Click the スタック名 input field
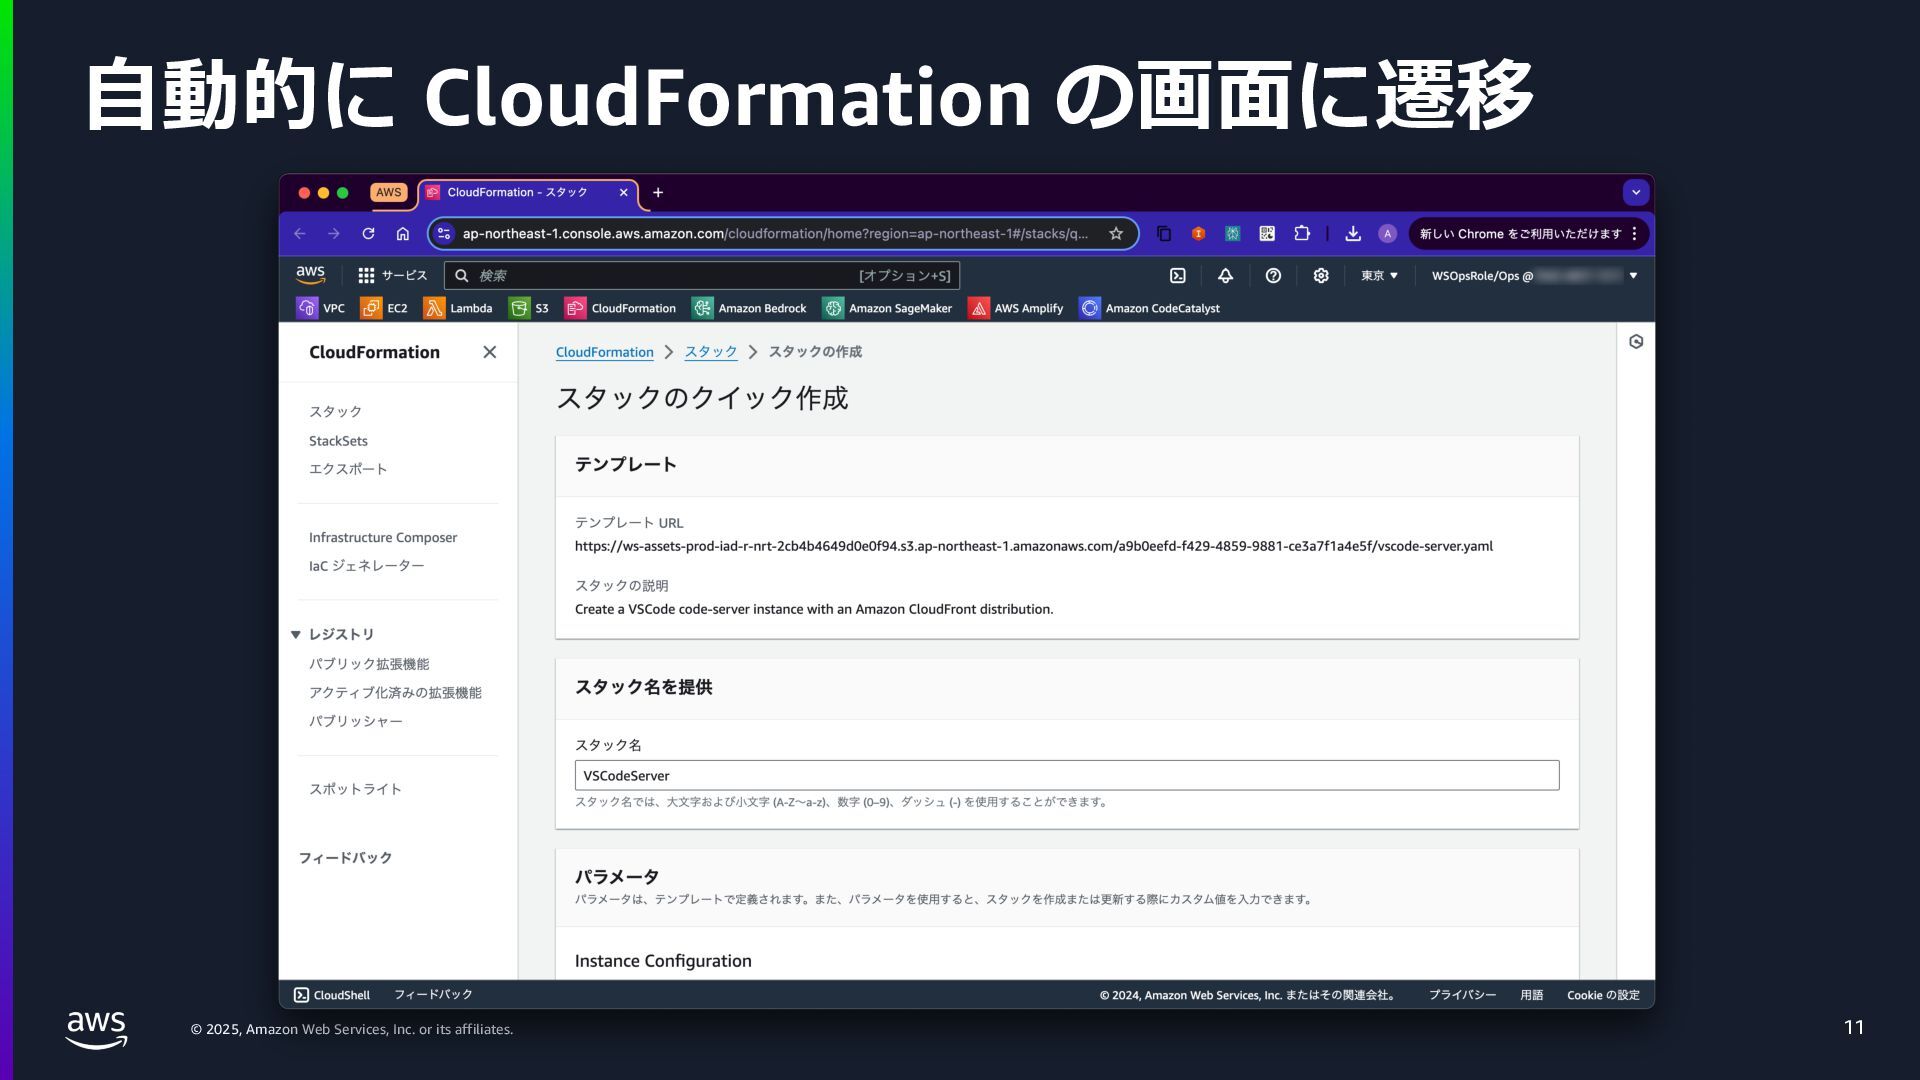Viewport: 1920px width, 1080px height. [x=1066, y=776]
